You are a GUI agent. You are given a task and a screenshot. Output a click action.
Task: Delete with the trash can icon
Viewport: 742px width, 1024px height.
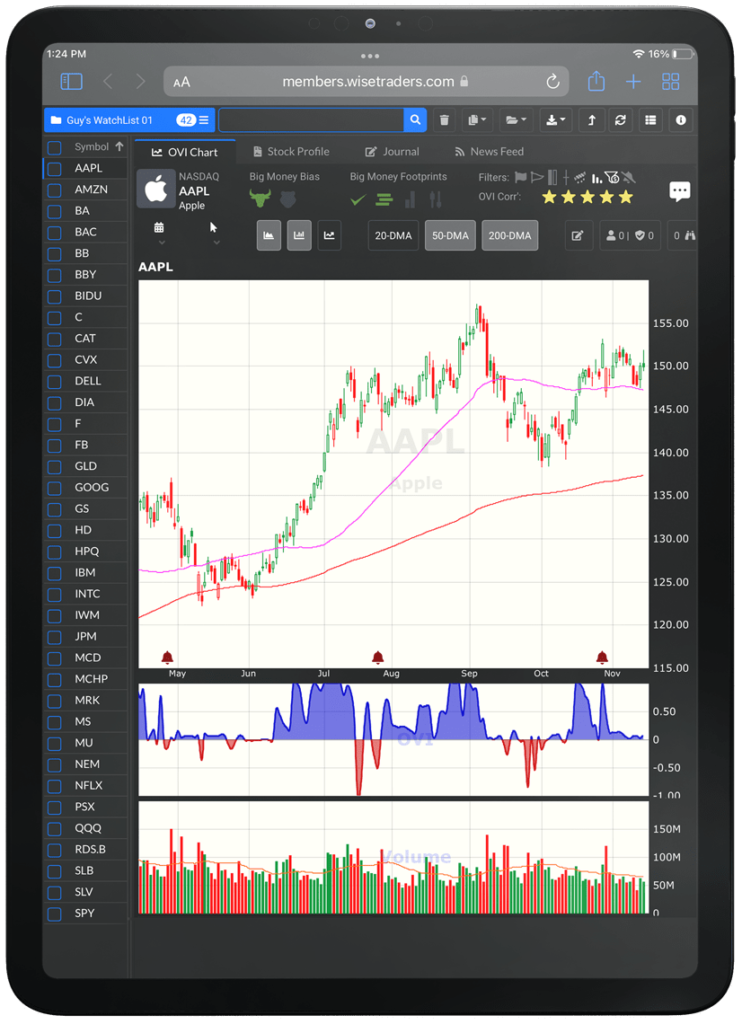[444, 120]
